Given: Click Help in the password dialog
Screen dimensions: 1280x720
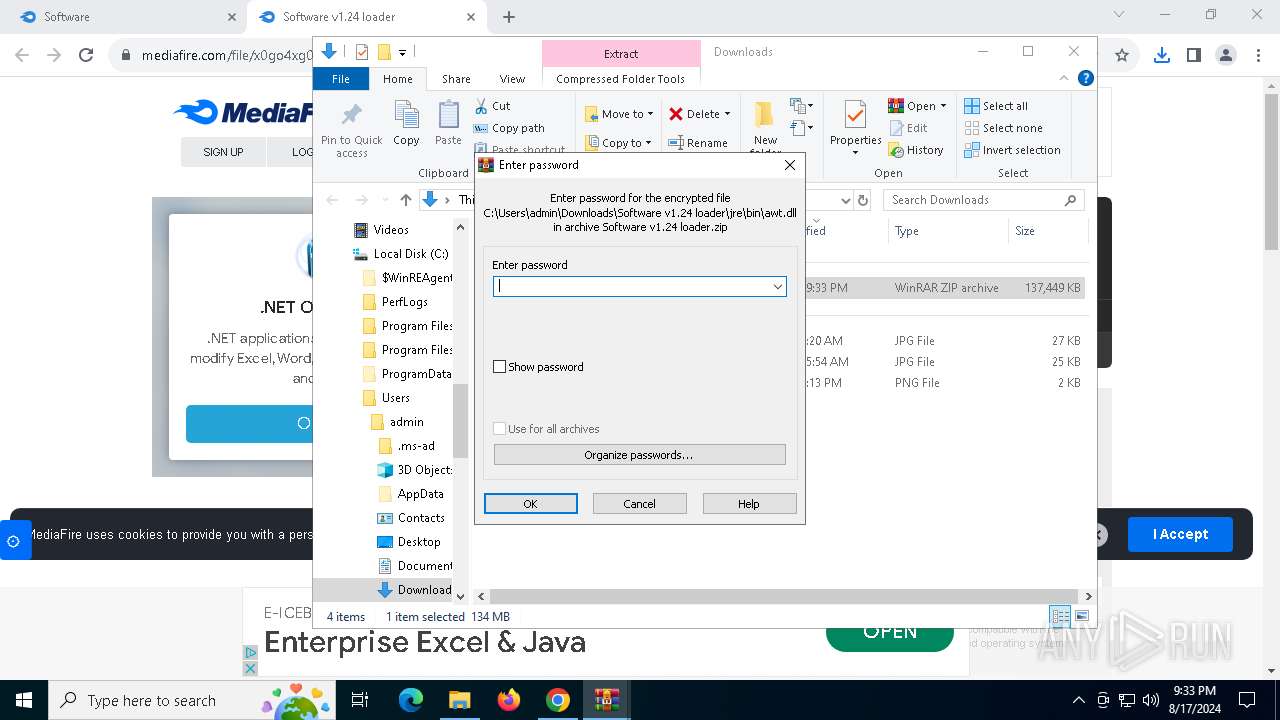Looking at the screenshot, I should (749, 504).
